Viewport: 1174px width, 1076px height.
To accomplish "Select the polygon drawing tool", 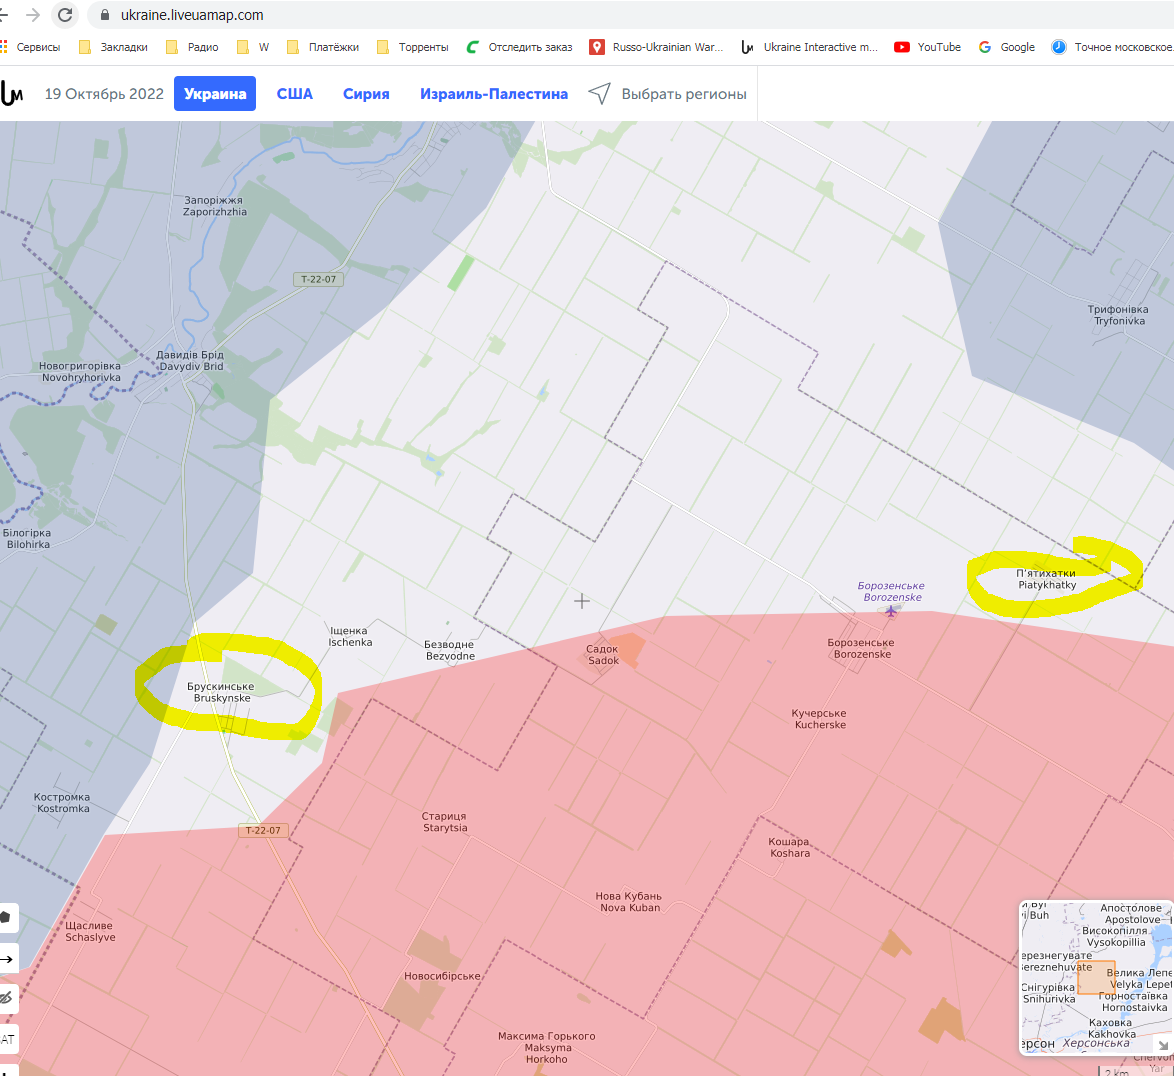I will pos(7,917).
